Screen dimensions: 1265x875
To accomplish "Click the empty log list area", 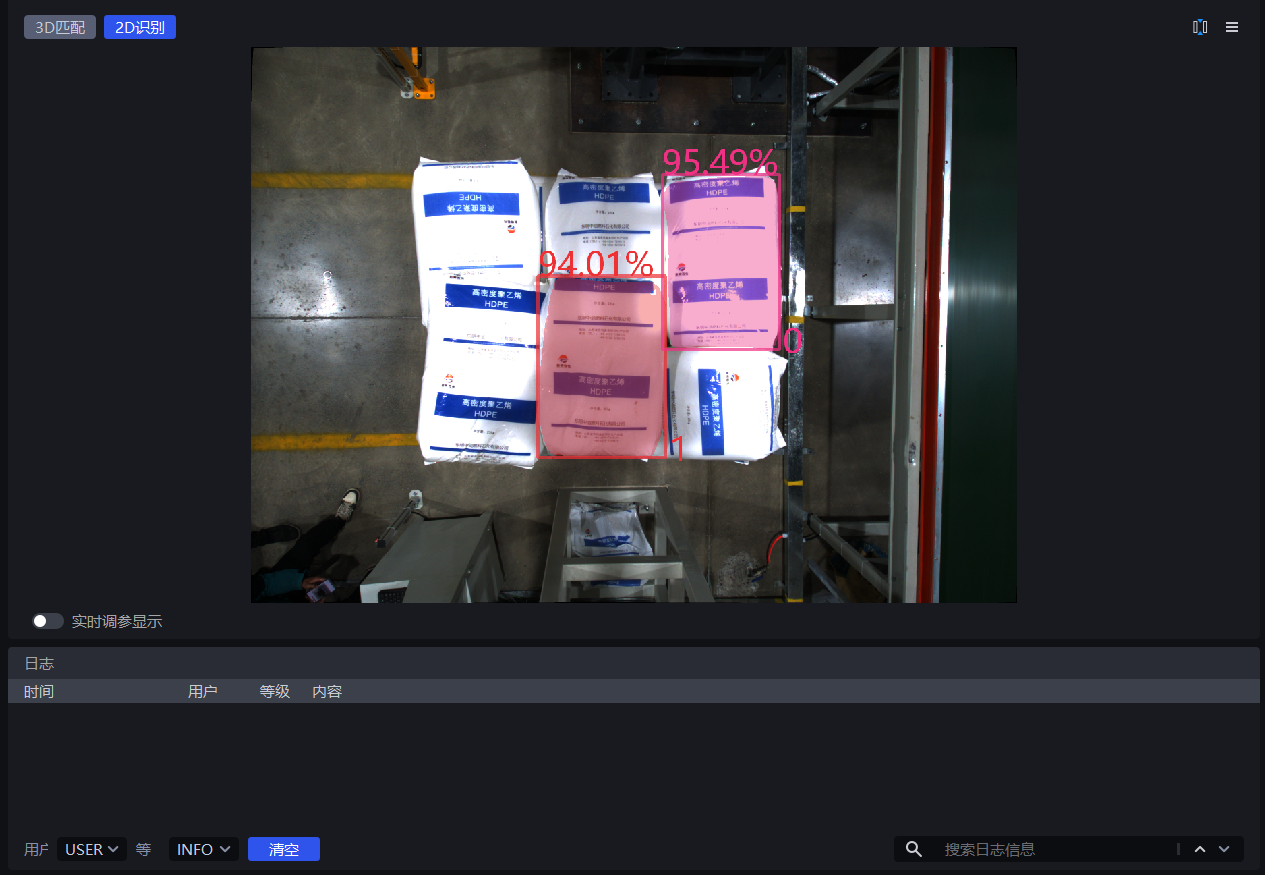I will point(632,765).
